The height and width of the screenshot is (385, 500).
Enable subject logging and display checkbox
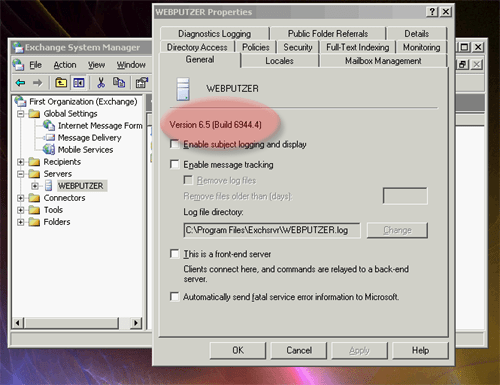tap(174, 144)
